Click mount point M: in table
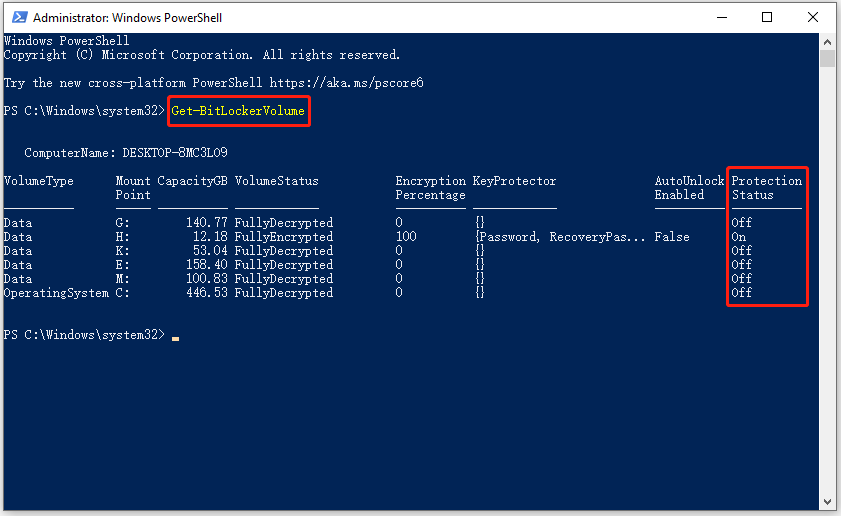841x516 pixels. coord(122,278)
